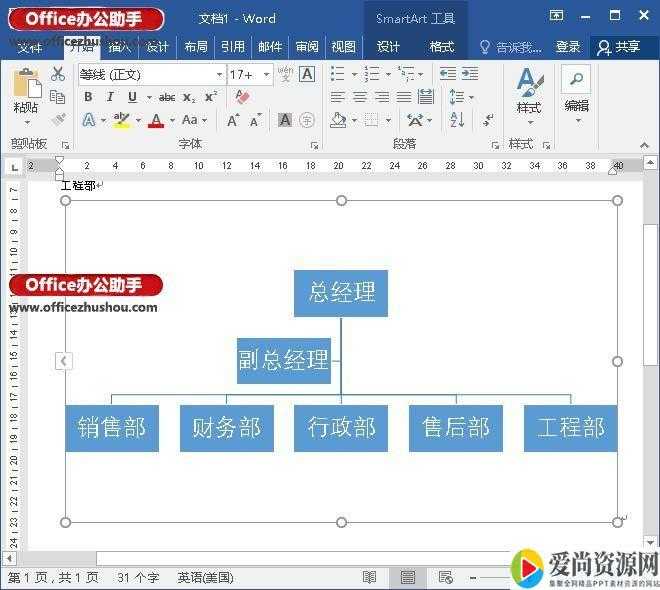Screen dimensions: 660x590
Task: Click the 共享 share button
Action: (618, 47)
